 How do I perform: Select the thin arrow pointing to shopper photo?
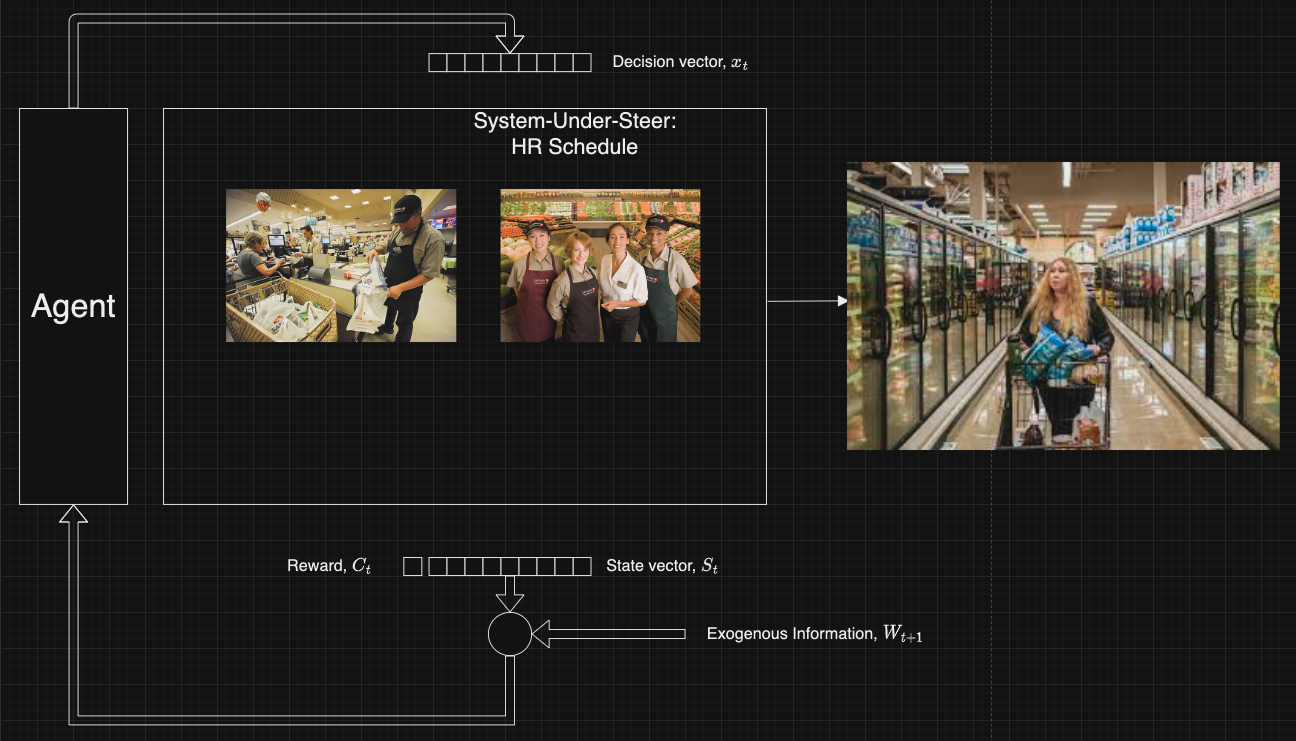(806, 300)
